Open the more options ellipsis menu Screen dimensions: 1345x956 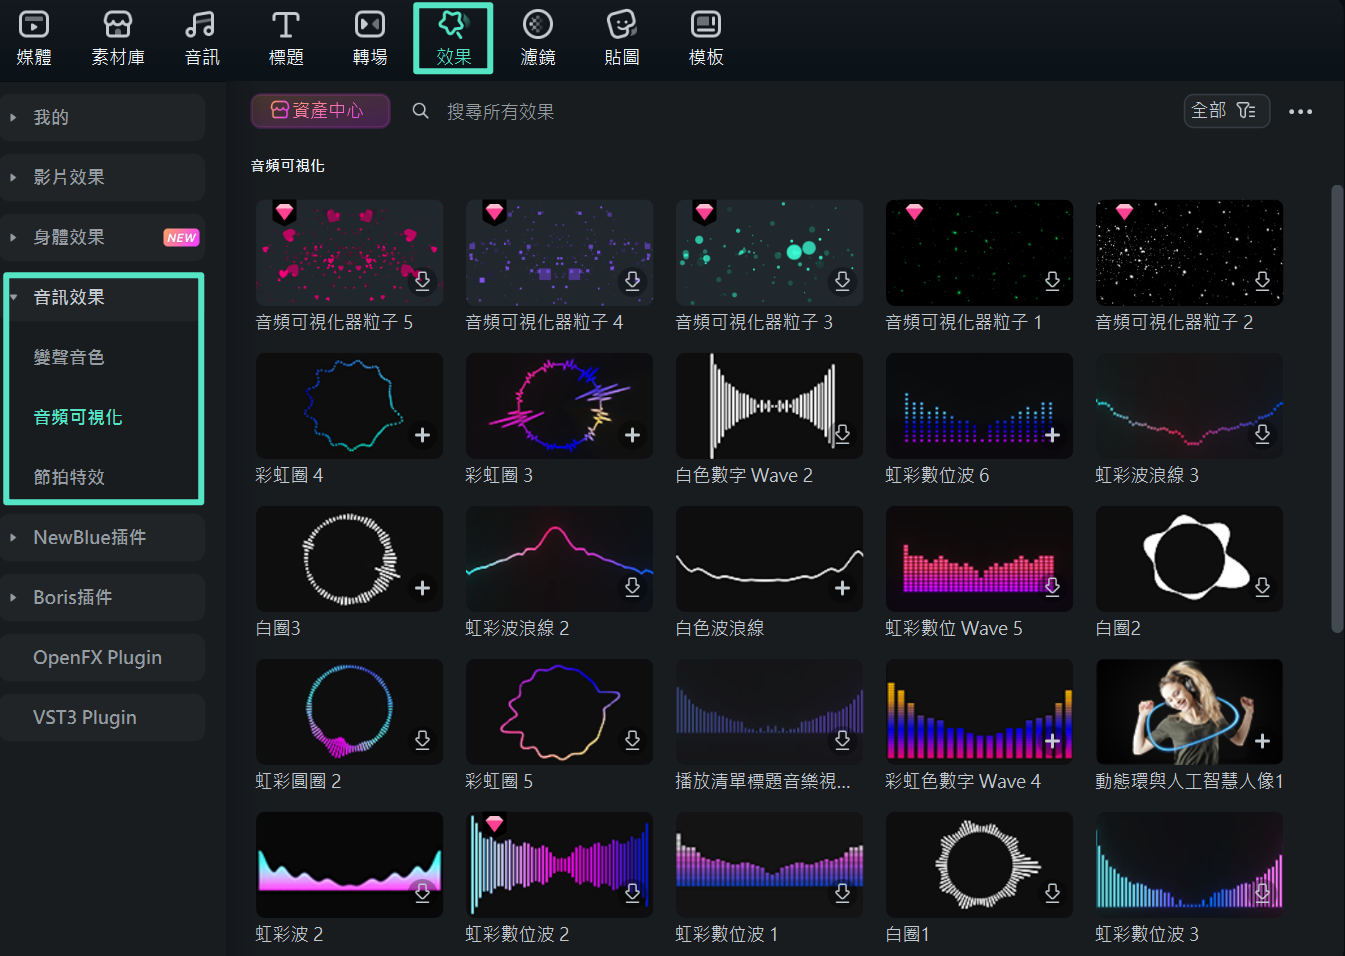coord(1301,111)
